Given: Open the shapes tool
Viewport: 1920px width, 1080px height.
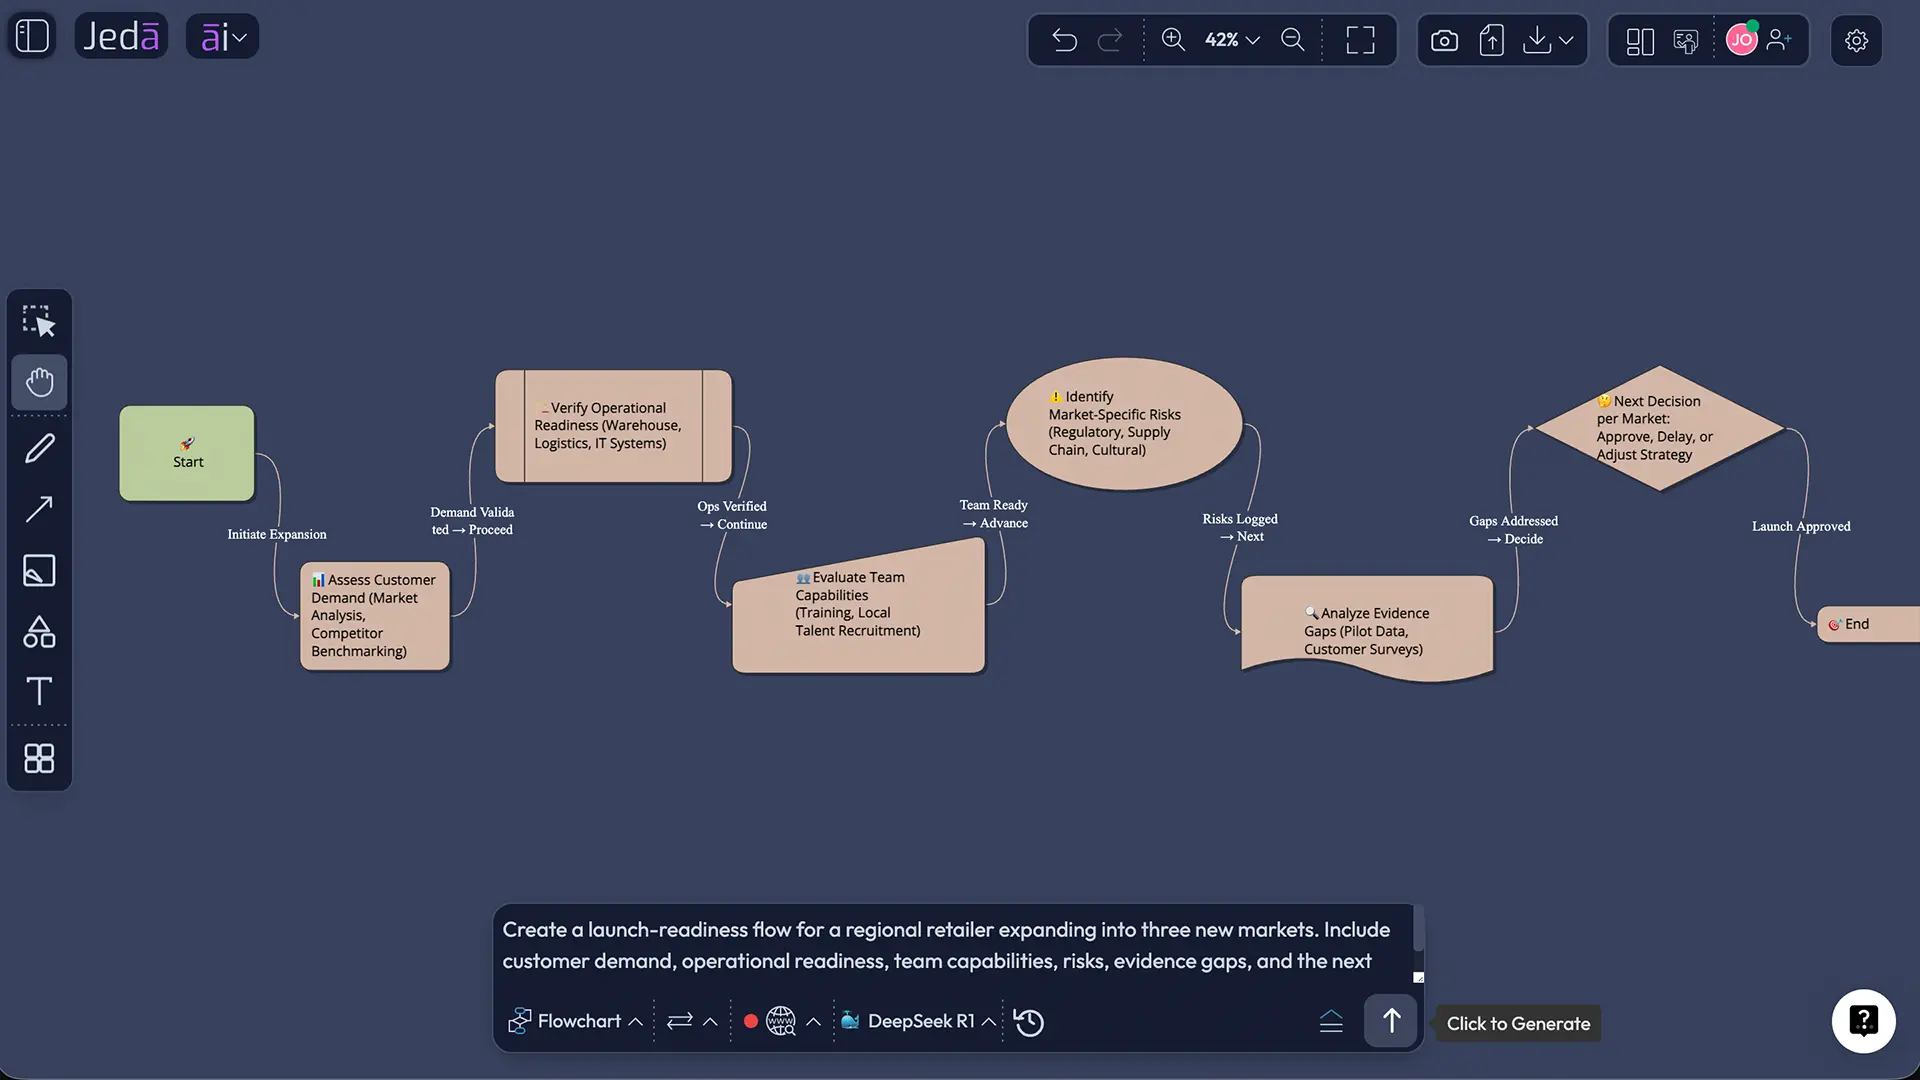Looking at the screenshot, I should [x=39, y=631].
